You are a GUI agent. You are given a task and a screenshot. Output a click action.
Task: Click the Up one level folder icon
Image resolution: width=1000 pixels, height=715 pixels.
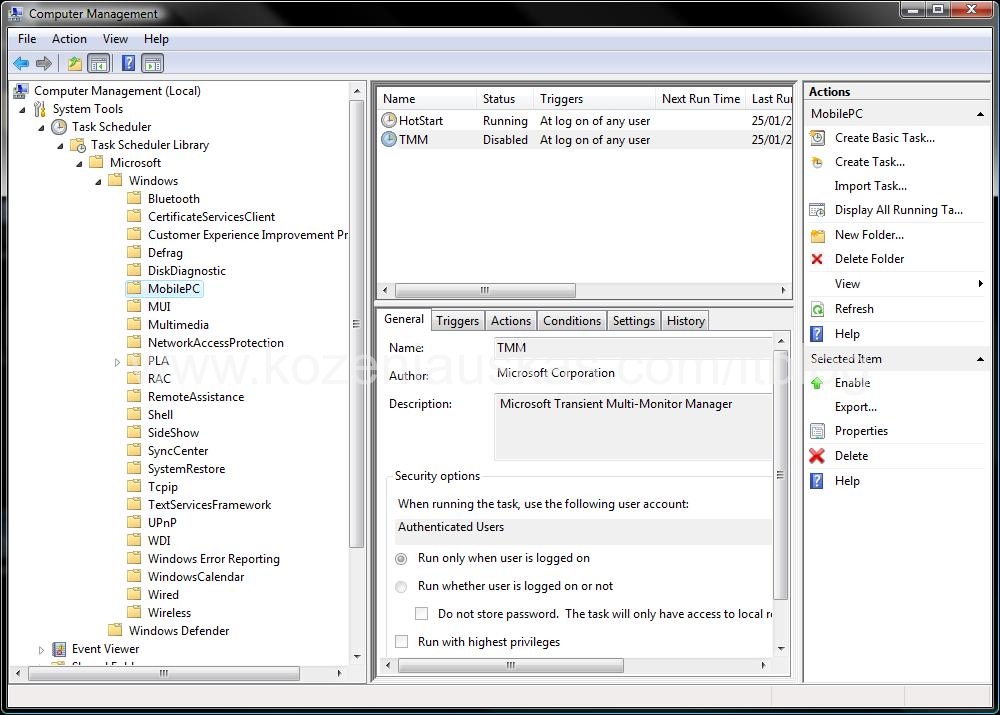click(75, 63)
